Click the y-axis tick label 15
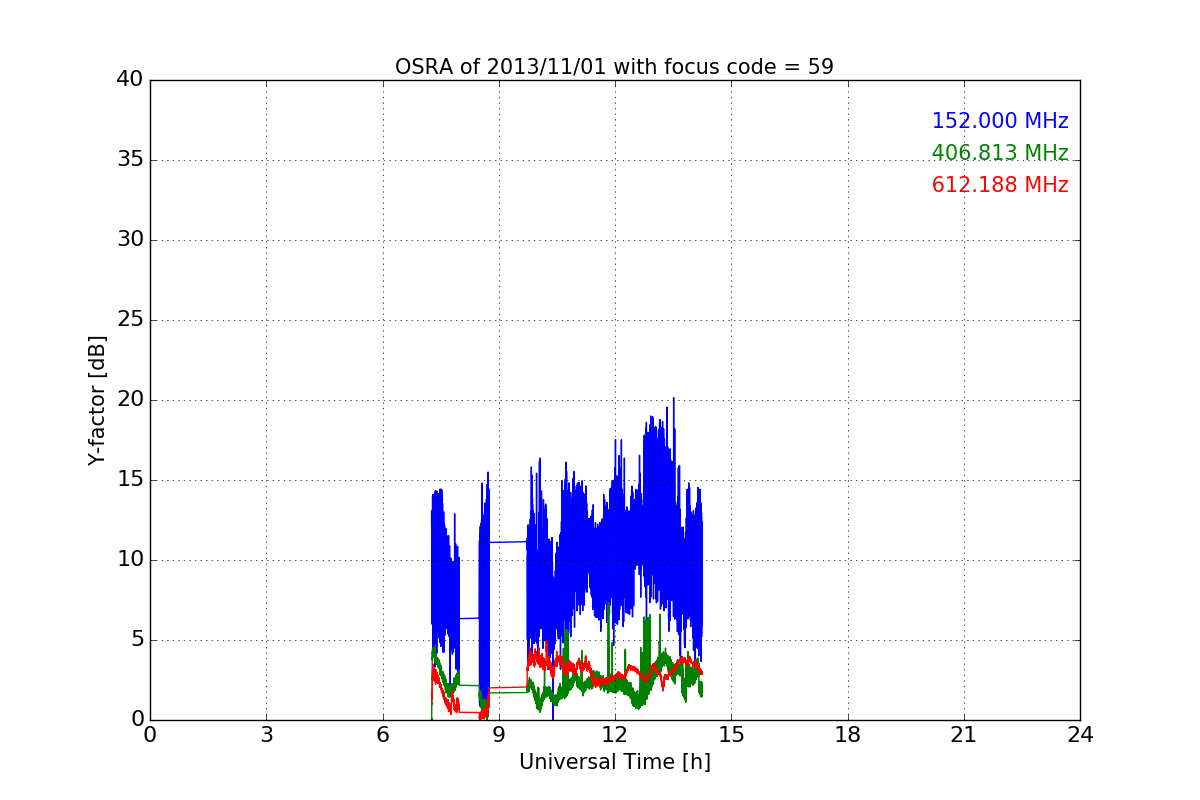The image size is (1200, 800). point(130,480)
